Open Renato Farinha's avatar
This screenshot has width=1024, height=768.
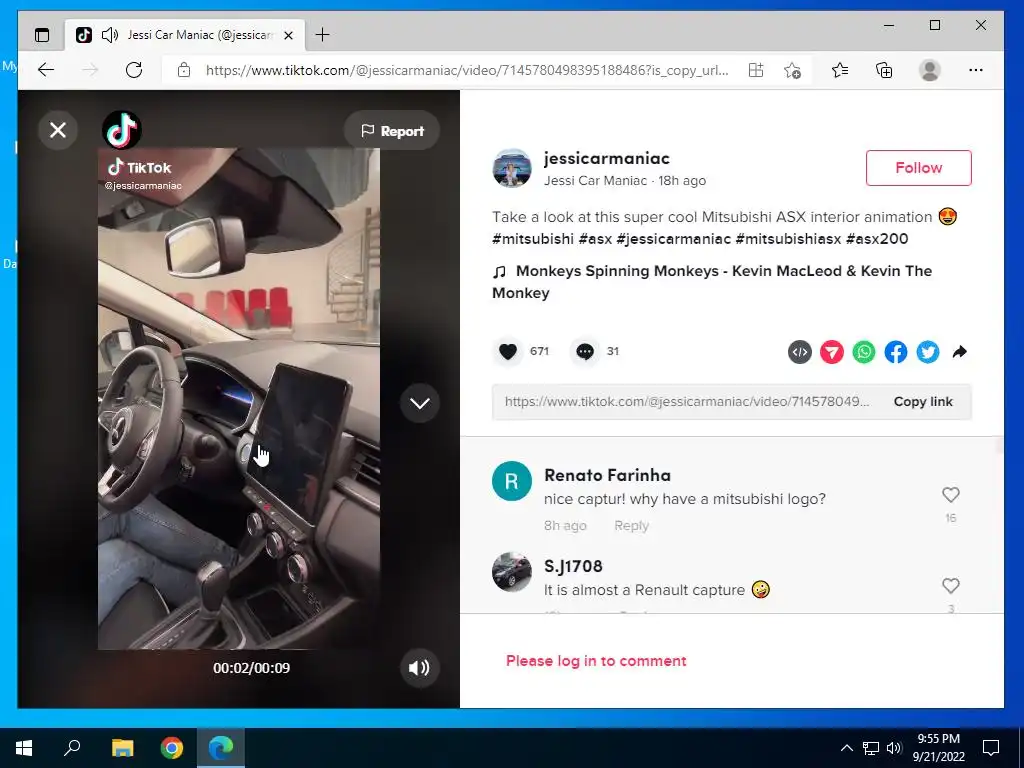pos(511,481)
